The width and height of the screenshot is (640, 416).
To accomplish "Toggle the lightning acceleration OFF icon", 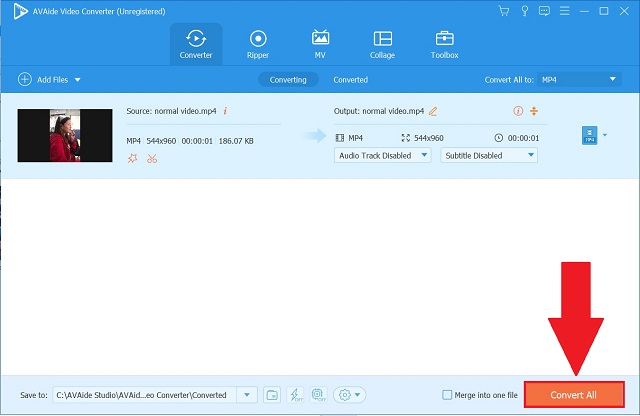I will tap(296, 395).
